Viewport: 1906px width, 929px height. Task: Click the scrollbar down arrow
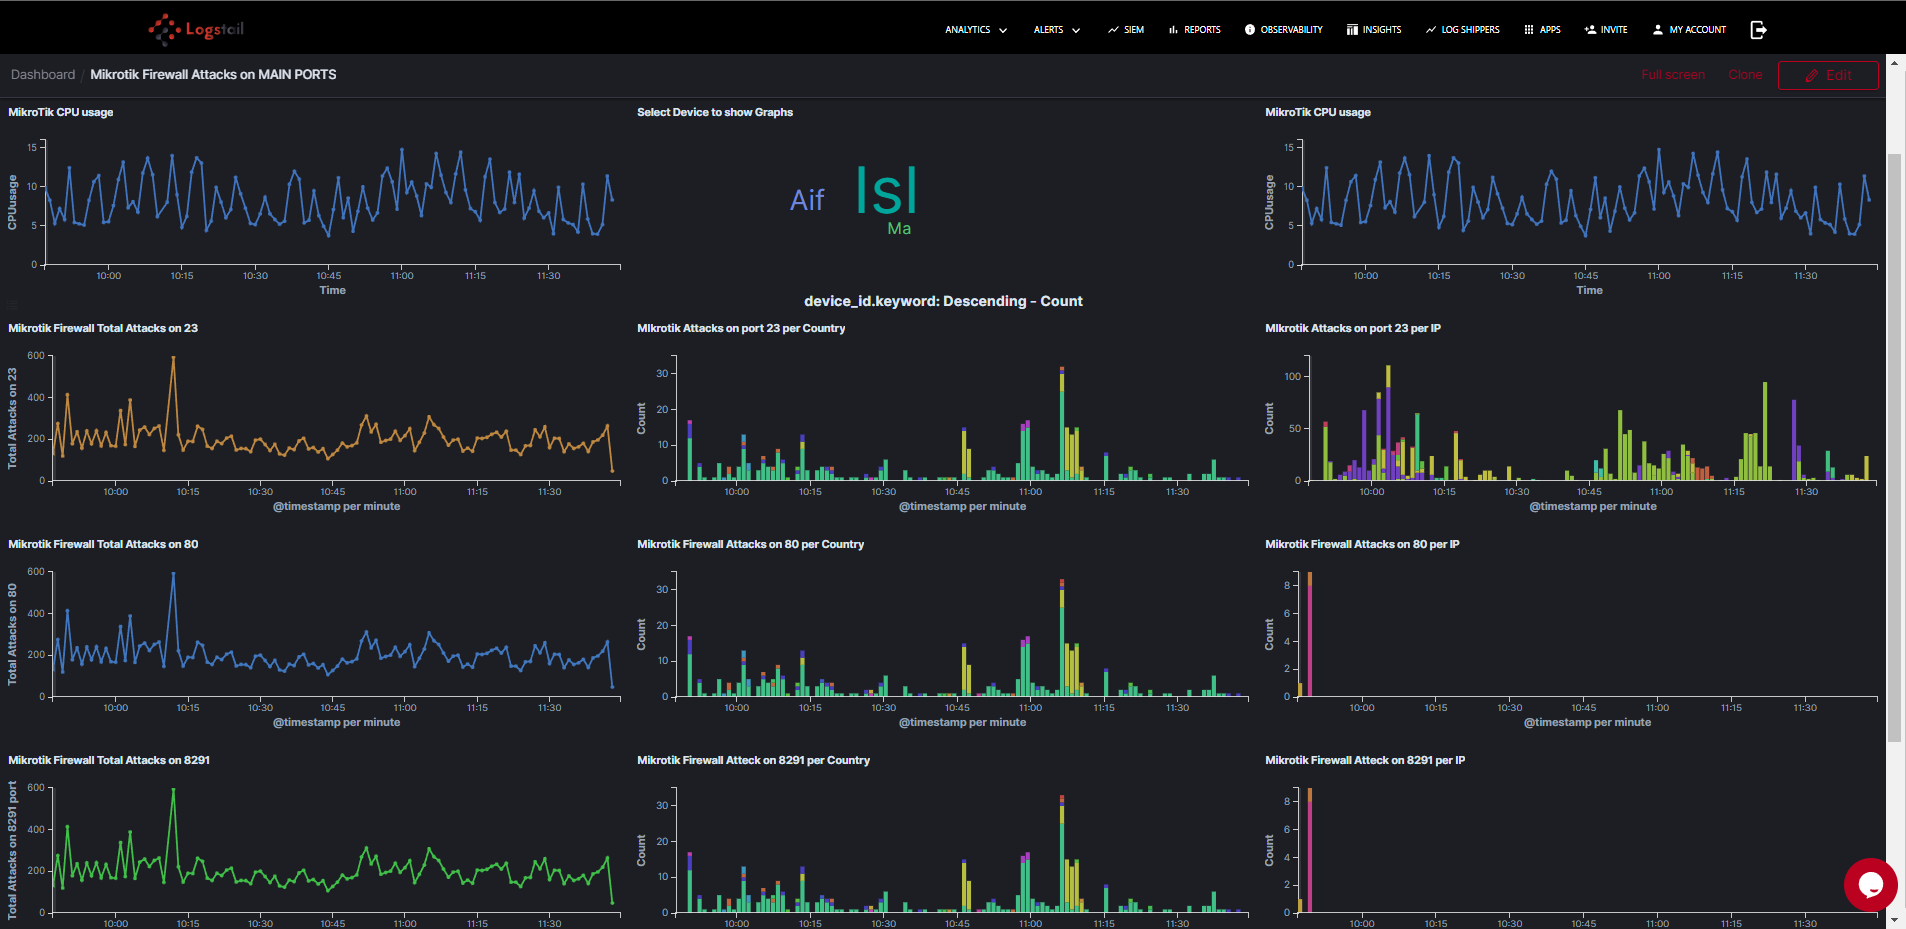(1894, 920)
